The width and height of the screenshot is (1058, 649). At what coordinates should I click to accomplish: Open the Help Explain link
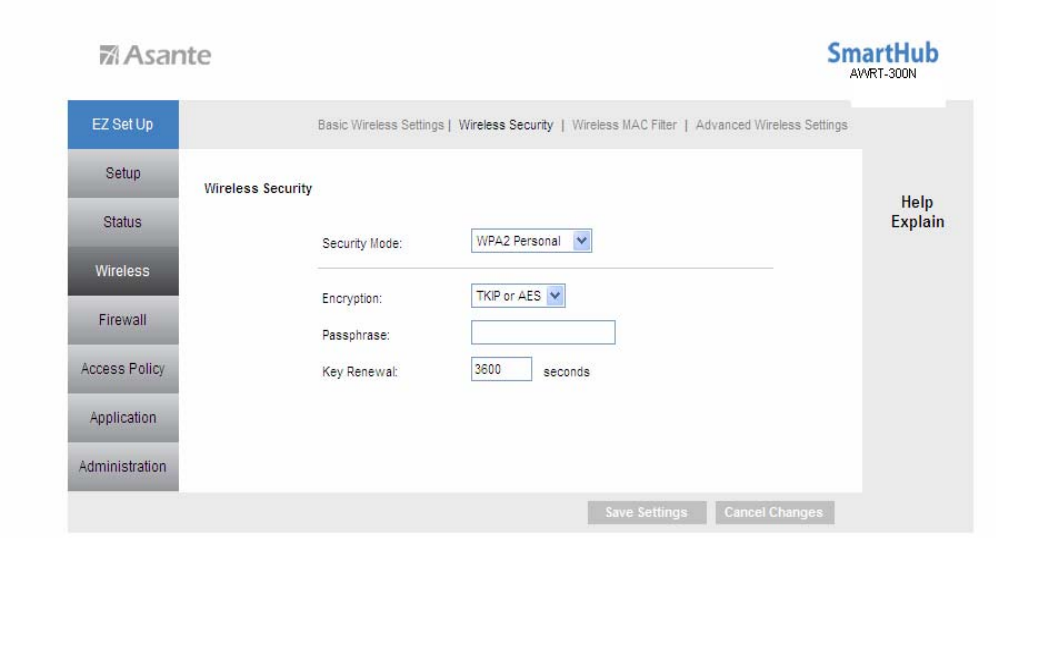917,212
